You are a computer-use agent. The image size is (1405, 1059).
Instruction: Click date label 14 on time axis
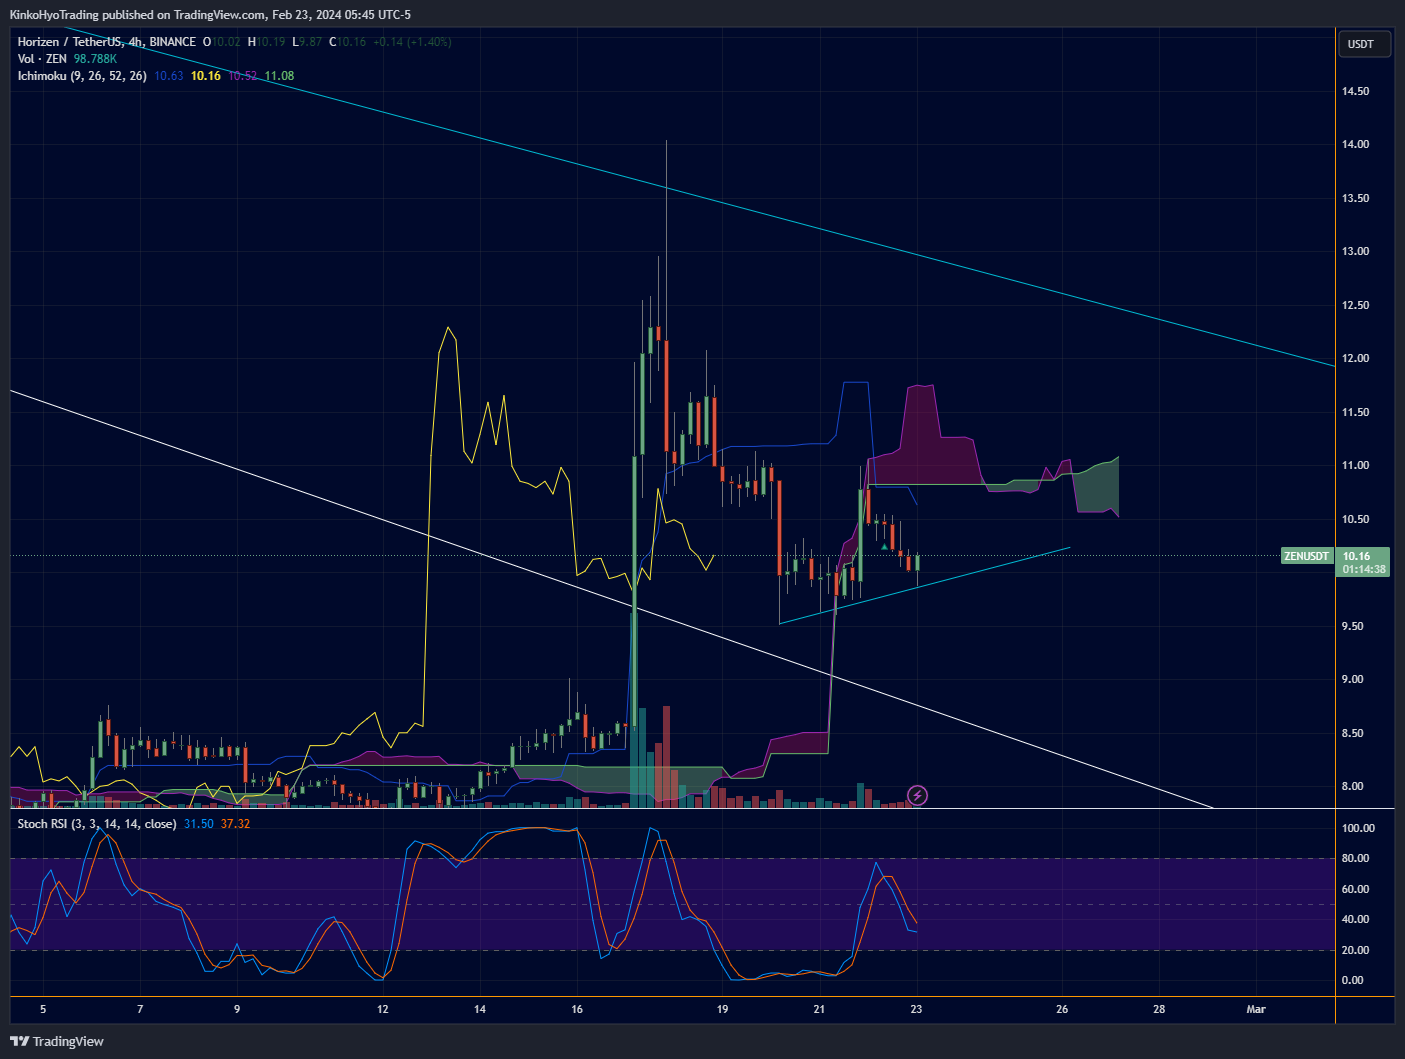click(480, 1009)
